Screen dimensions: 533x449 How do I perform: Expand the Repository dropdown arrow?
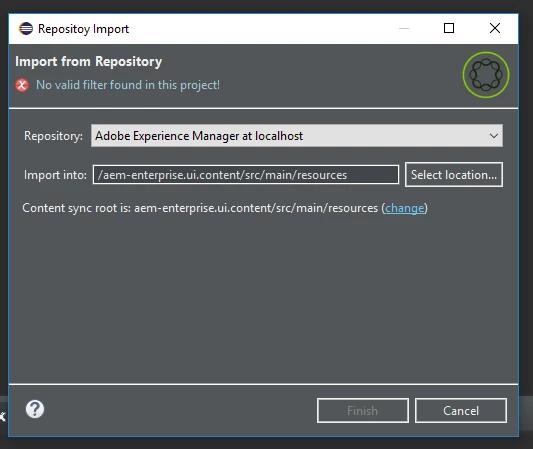tap(494, 136)
